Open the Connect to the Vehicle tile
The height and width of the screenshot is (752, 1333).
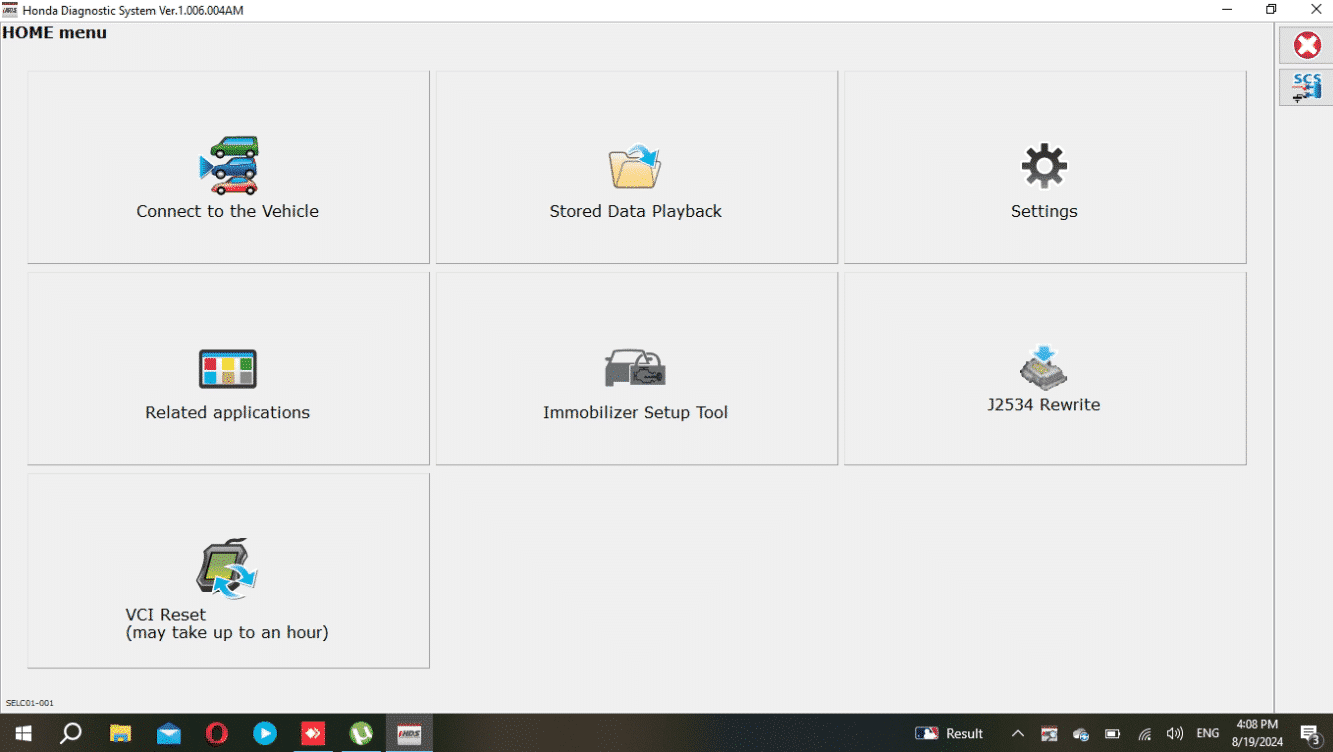(228, 167)
